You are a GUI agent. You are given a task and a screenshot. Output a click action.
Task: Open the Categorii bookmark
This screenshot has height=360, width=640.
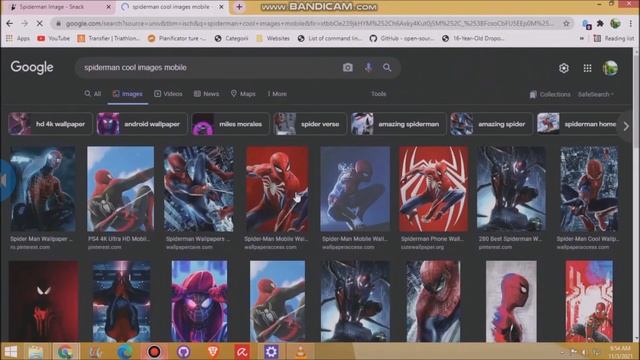pyautogui.click(x=231, y=38)
